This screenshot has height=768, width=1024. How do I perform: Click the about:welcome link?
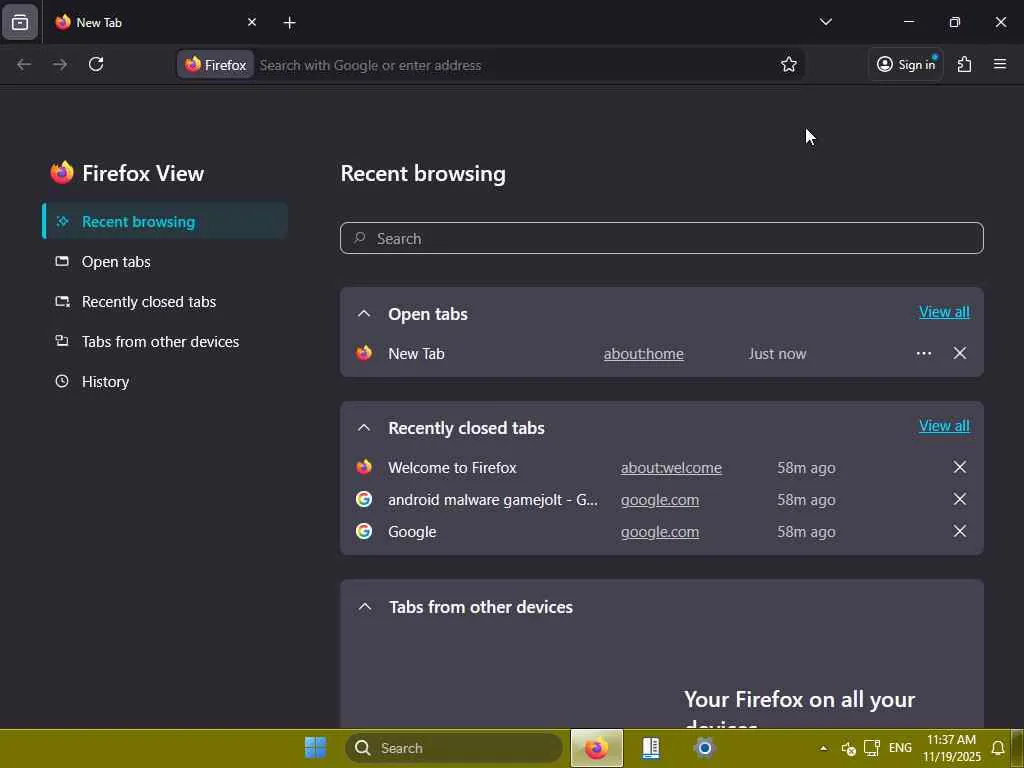point(671,468)
